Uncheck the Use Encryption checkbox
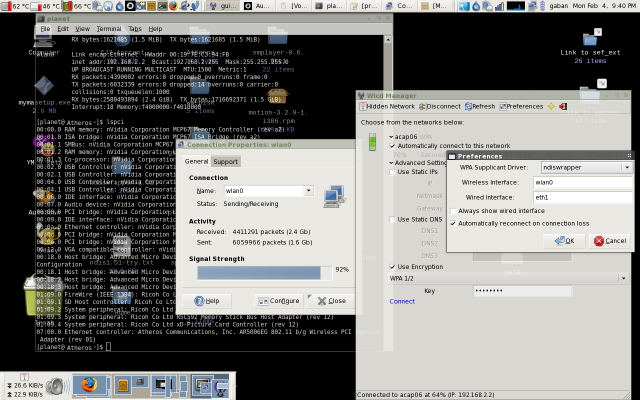 392,267
